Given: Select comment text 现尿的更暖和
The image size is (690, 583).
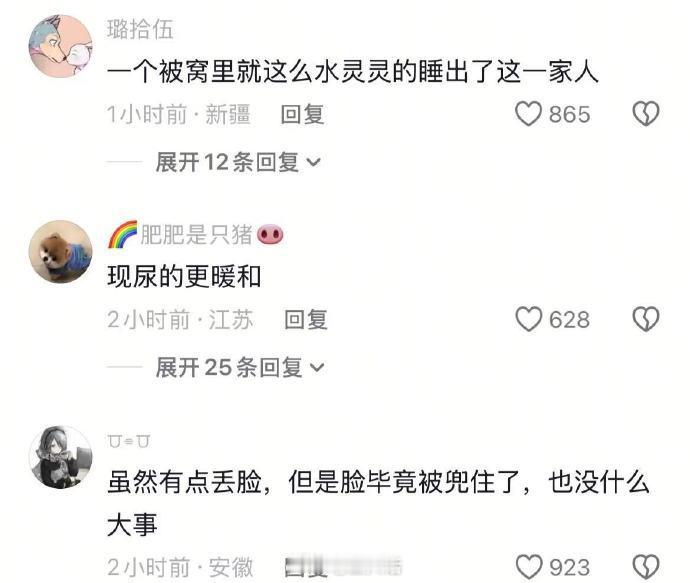Looking at the screenshot, I should (x=184, y=276).
